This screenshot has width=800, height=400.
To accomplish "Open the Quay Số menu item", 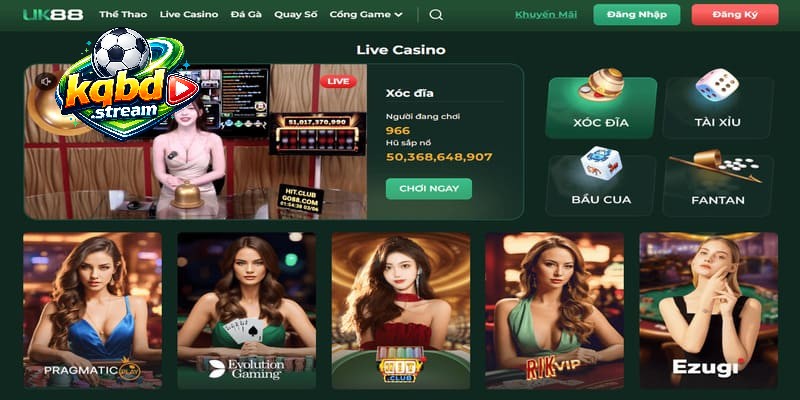I will [295, 15].
